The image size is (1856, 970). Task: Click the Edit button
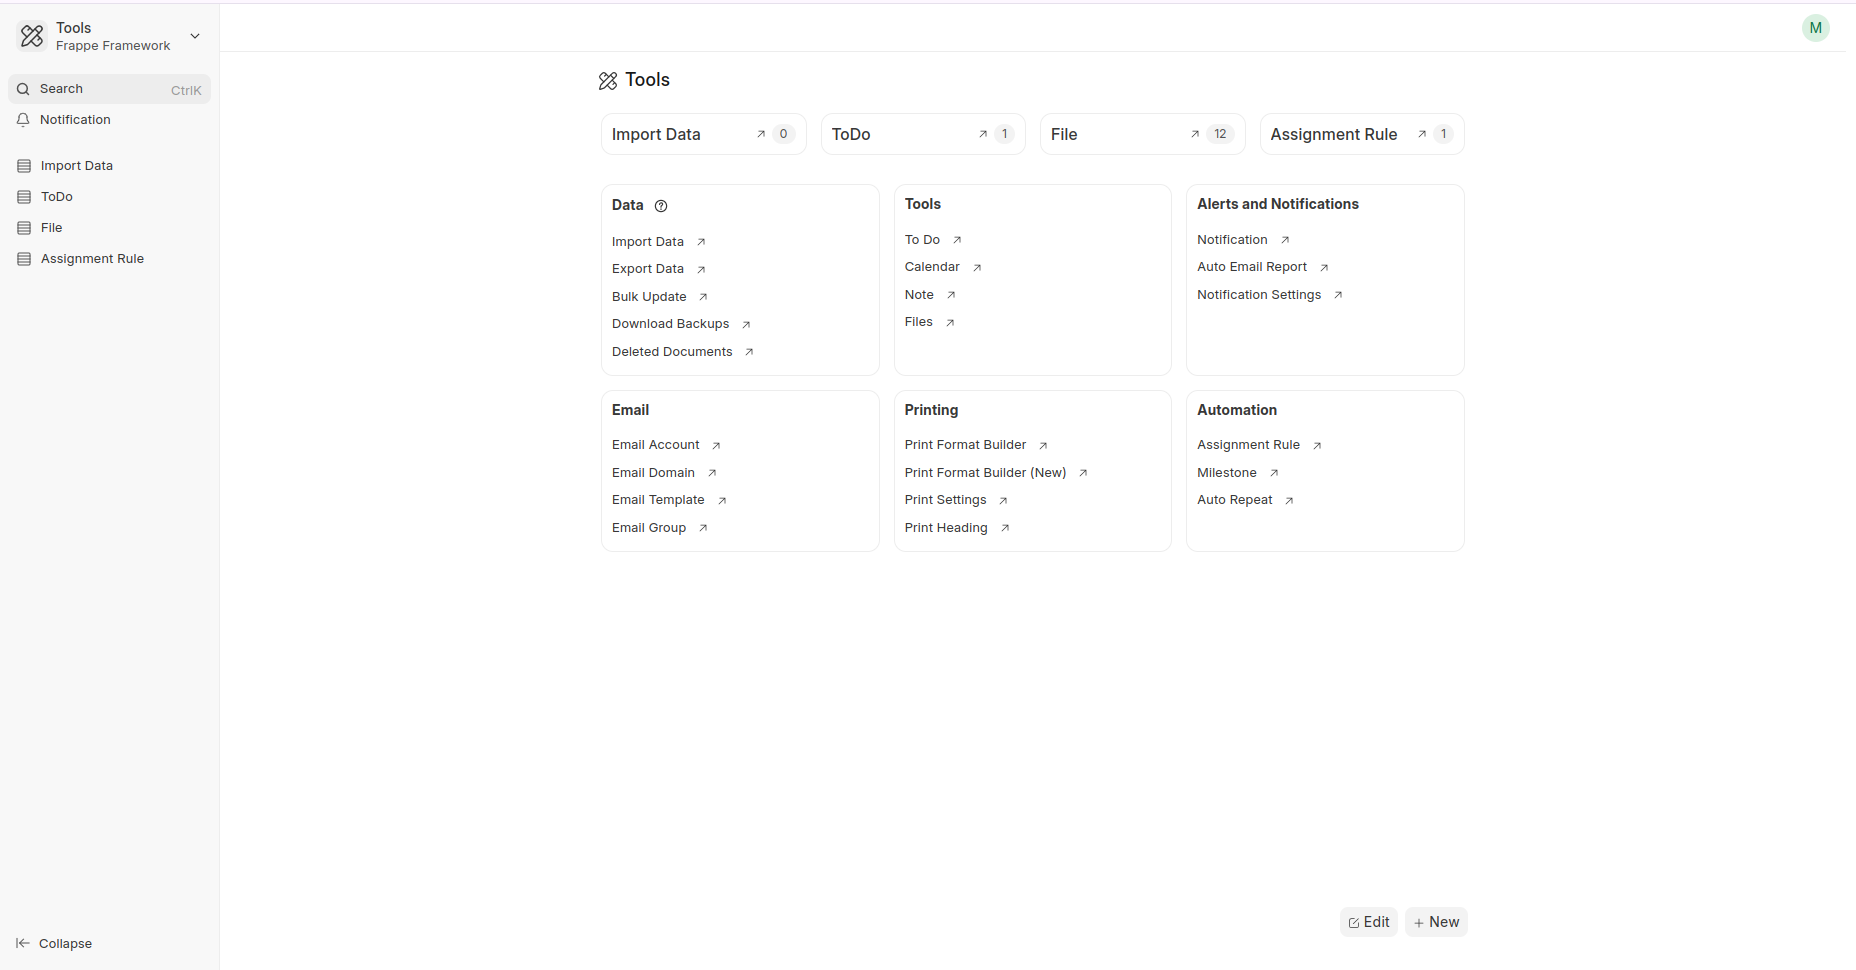point(1368,922)
